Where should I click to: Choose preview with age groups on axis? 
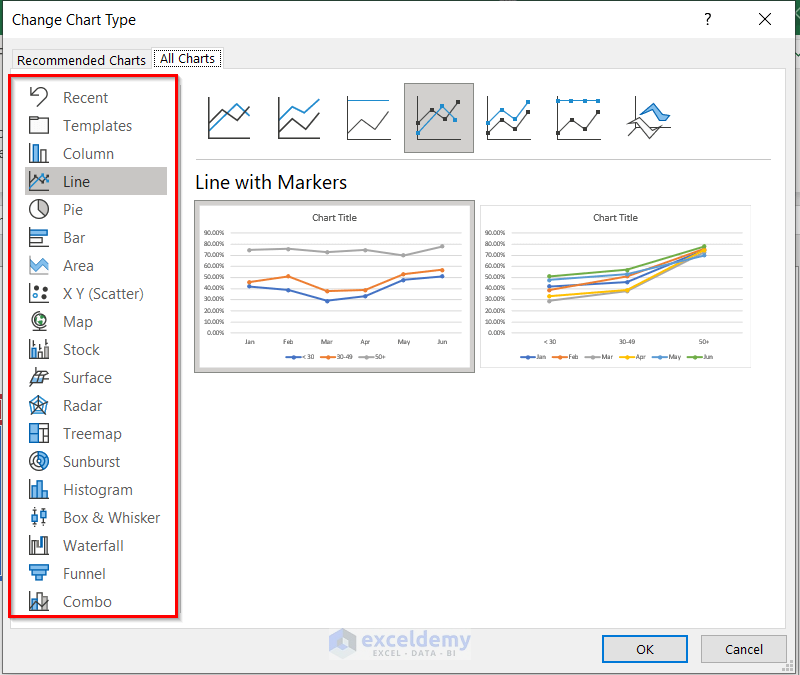pos(615,286)
